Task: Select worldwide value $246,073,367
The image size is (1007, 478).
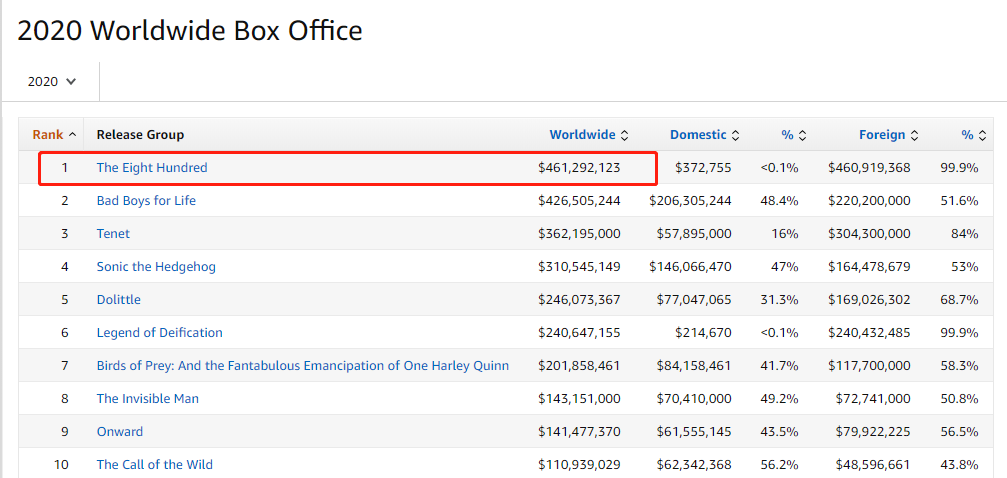Action: tap(579, 299)
